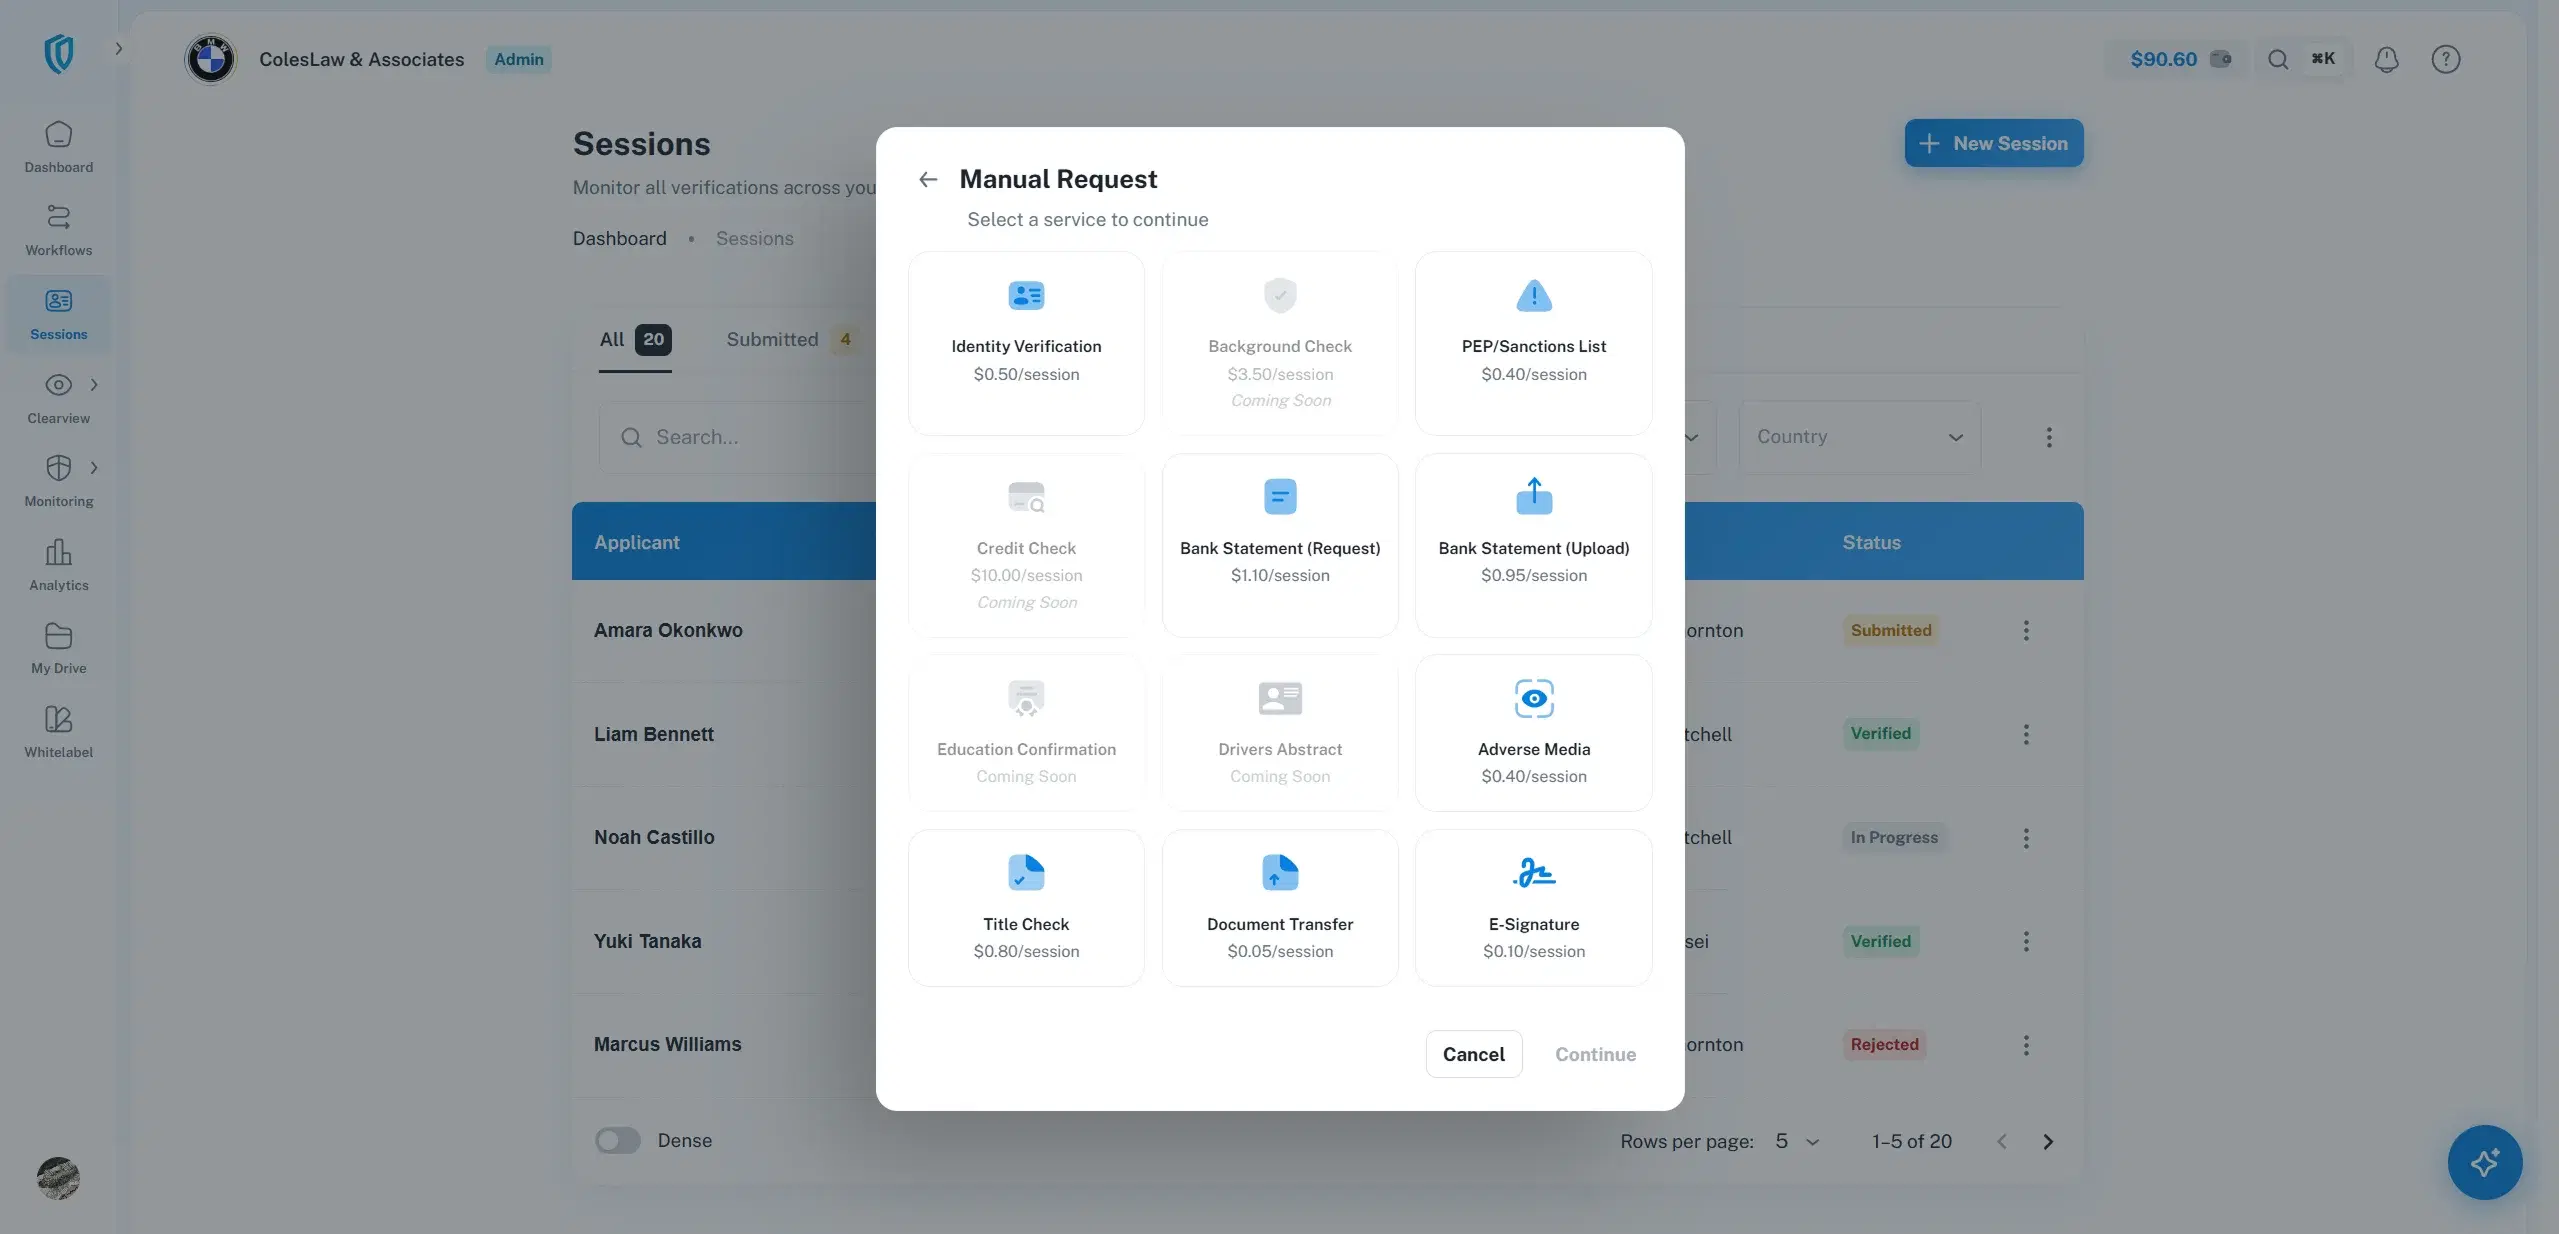This screenshot has height=1234, width=2559.
Task: Select the Identity Verification service card
Action: 1026,342
